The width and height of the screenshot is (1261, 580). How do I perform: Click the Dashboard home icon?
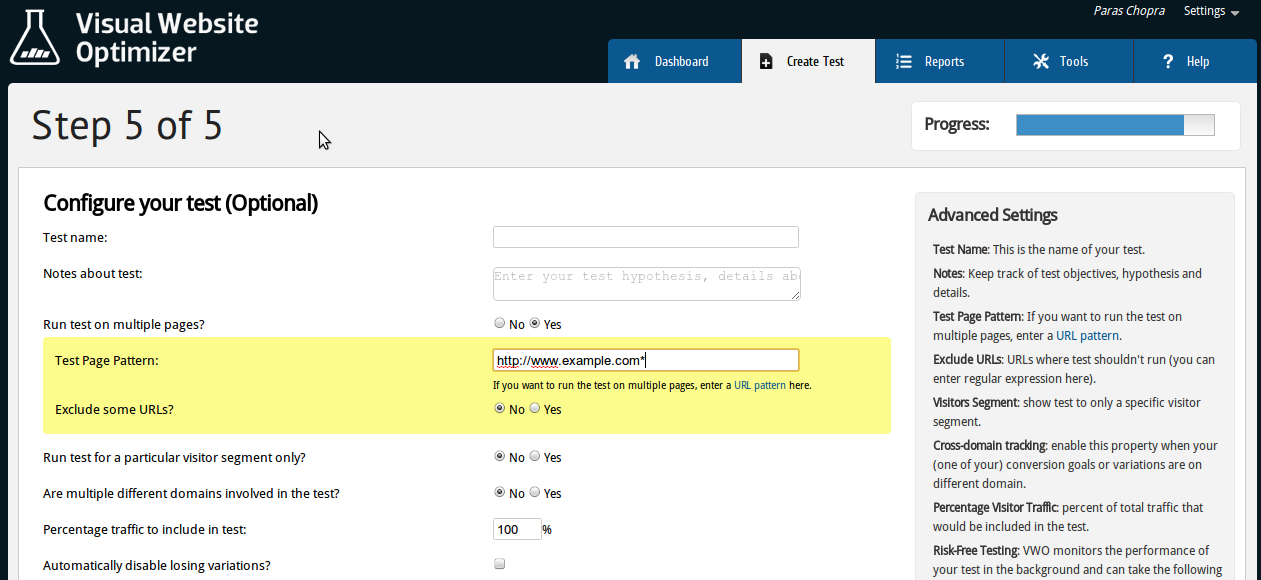pos(632,61)
